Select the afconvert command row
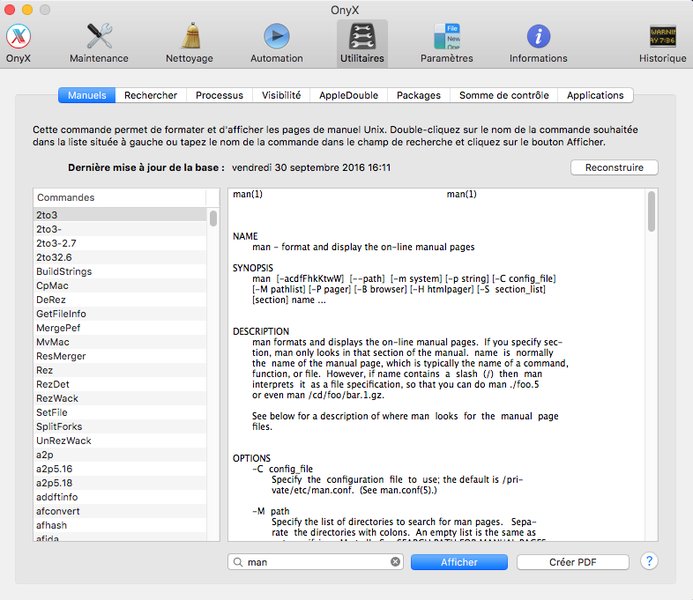This screenshot has width=693, height=600. (x=120, y=511)
